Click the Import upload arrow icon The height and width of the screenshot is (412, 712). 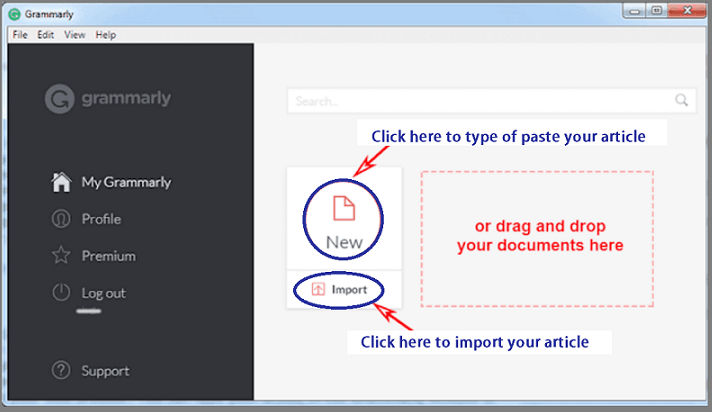click(318, 289)
